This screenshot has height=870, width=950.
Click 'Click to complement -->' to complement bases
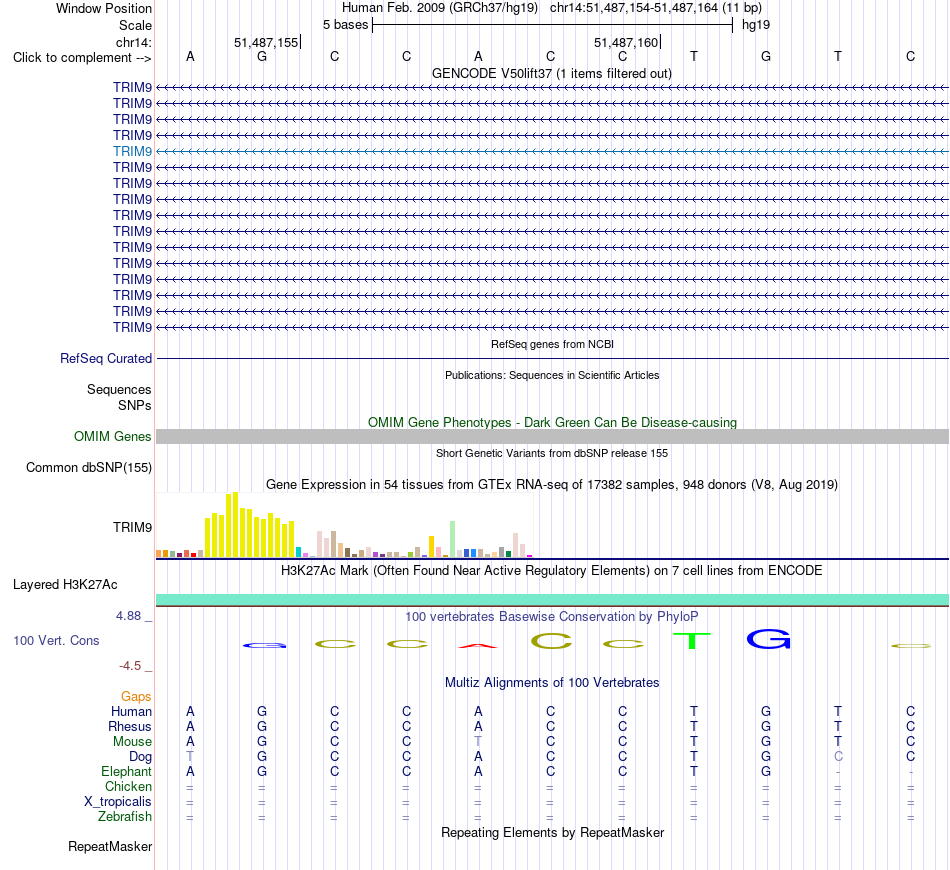(82, 58)
